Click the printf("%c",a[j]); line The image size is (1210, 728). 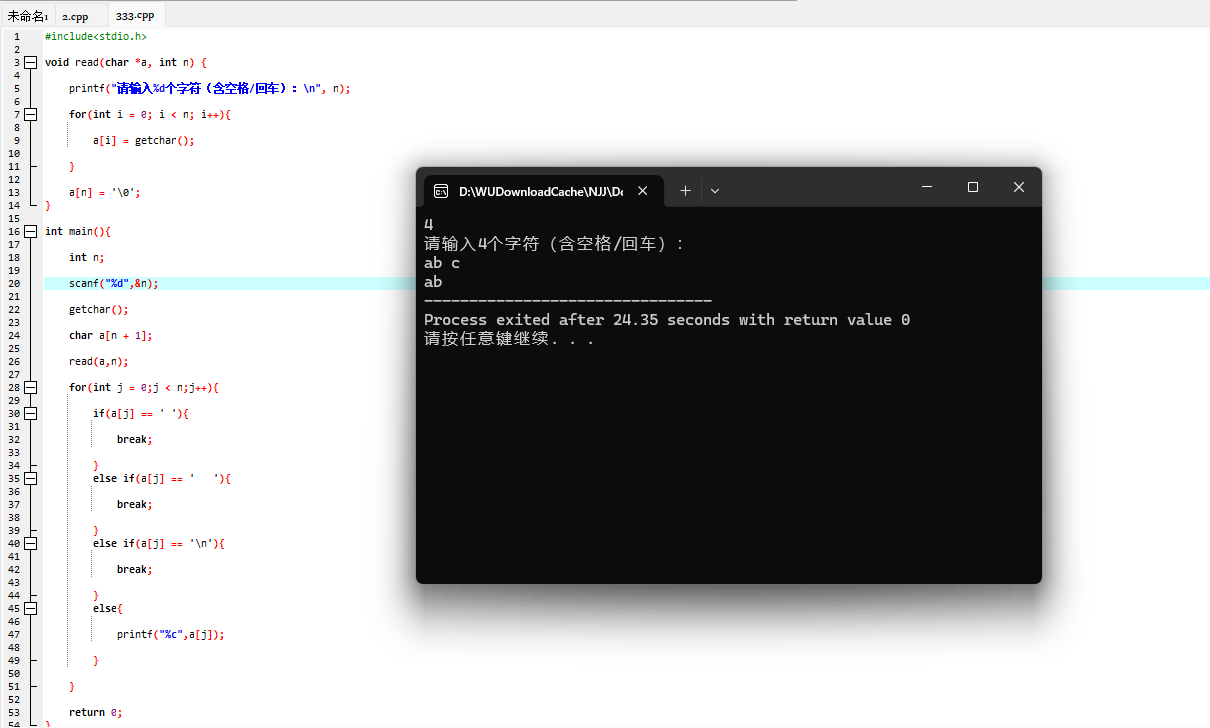coord(171,634)
